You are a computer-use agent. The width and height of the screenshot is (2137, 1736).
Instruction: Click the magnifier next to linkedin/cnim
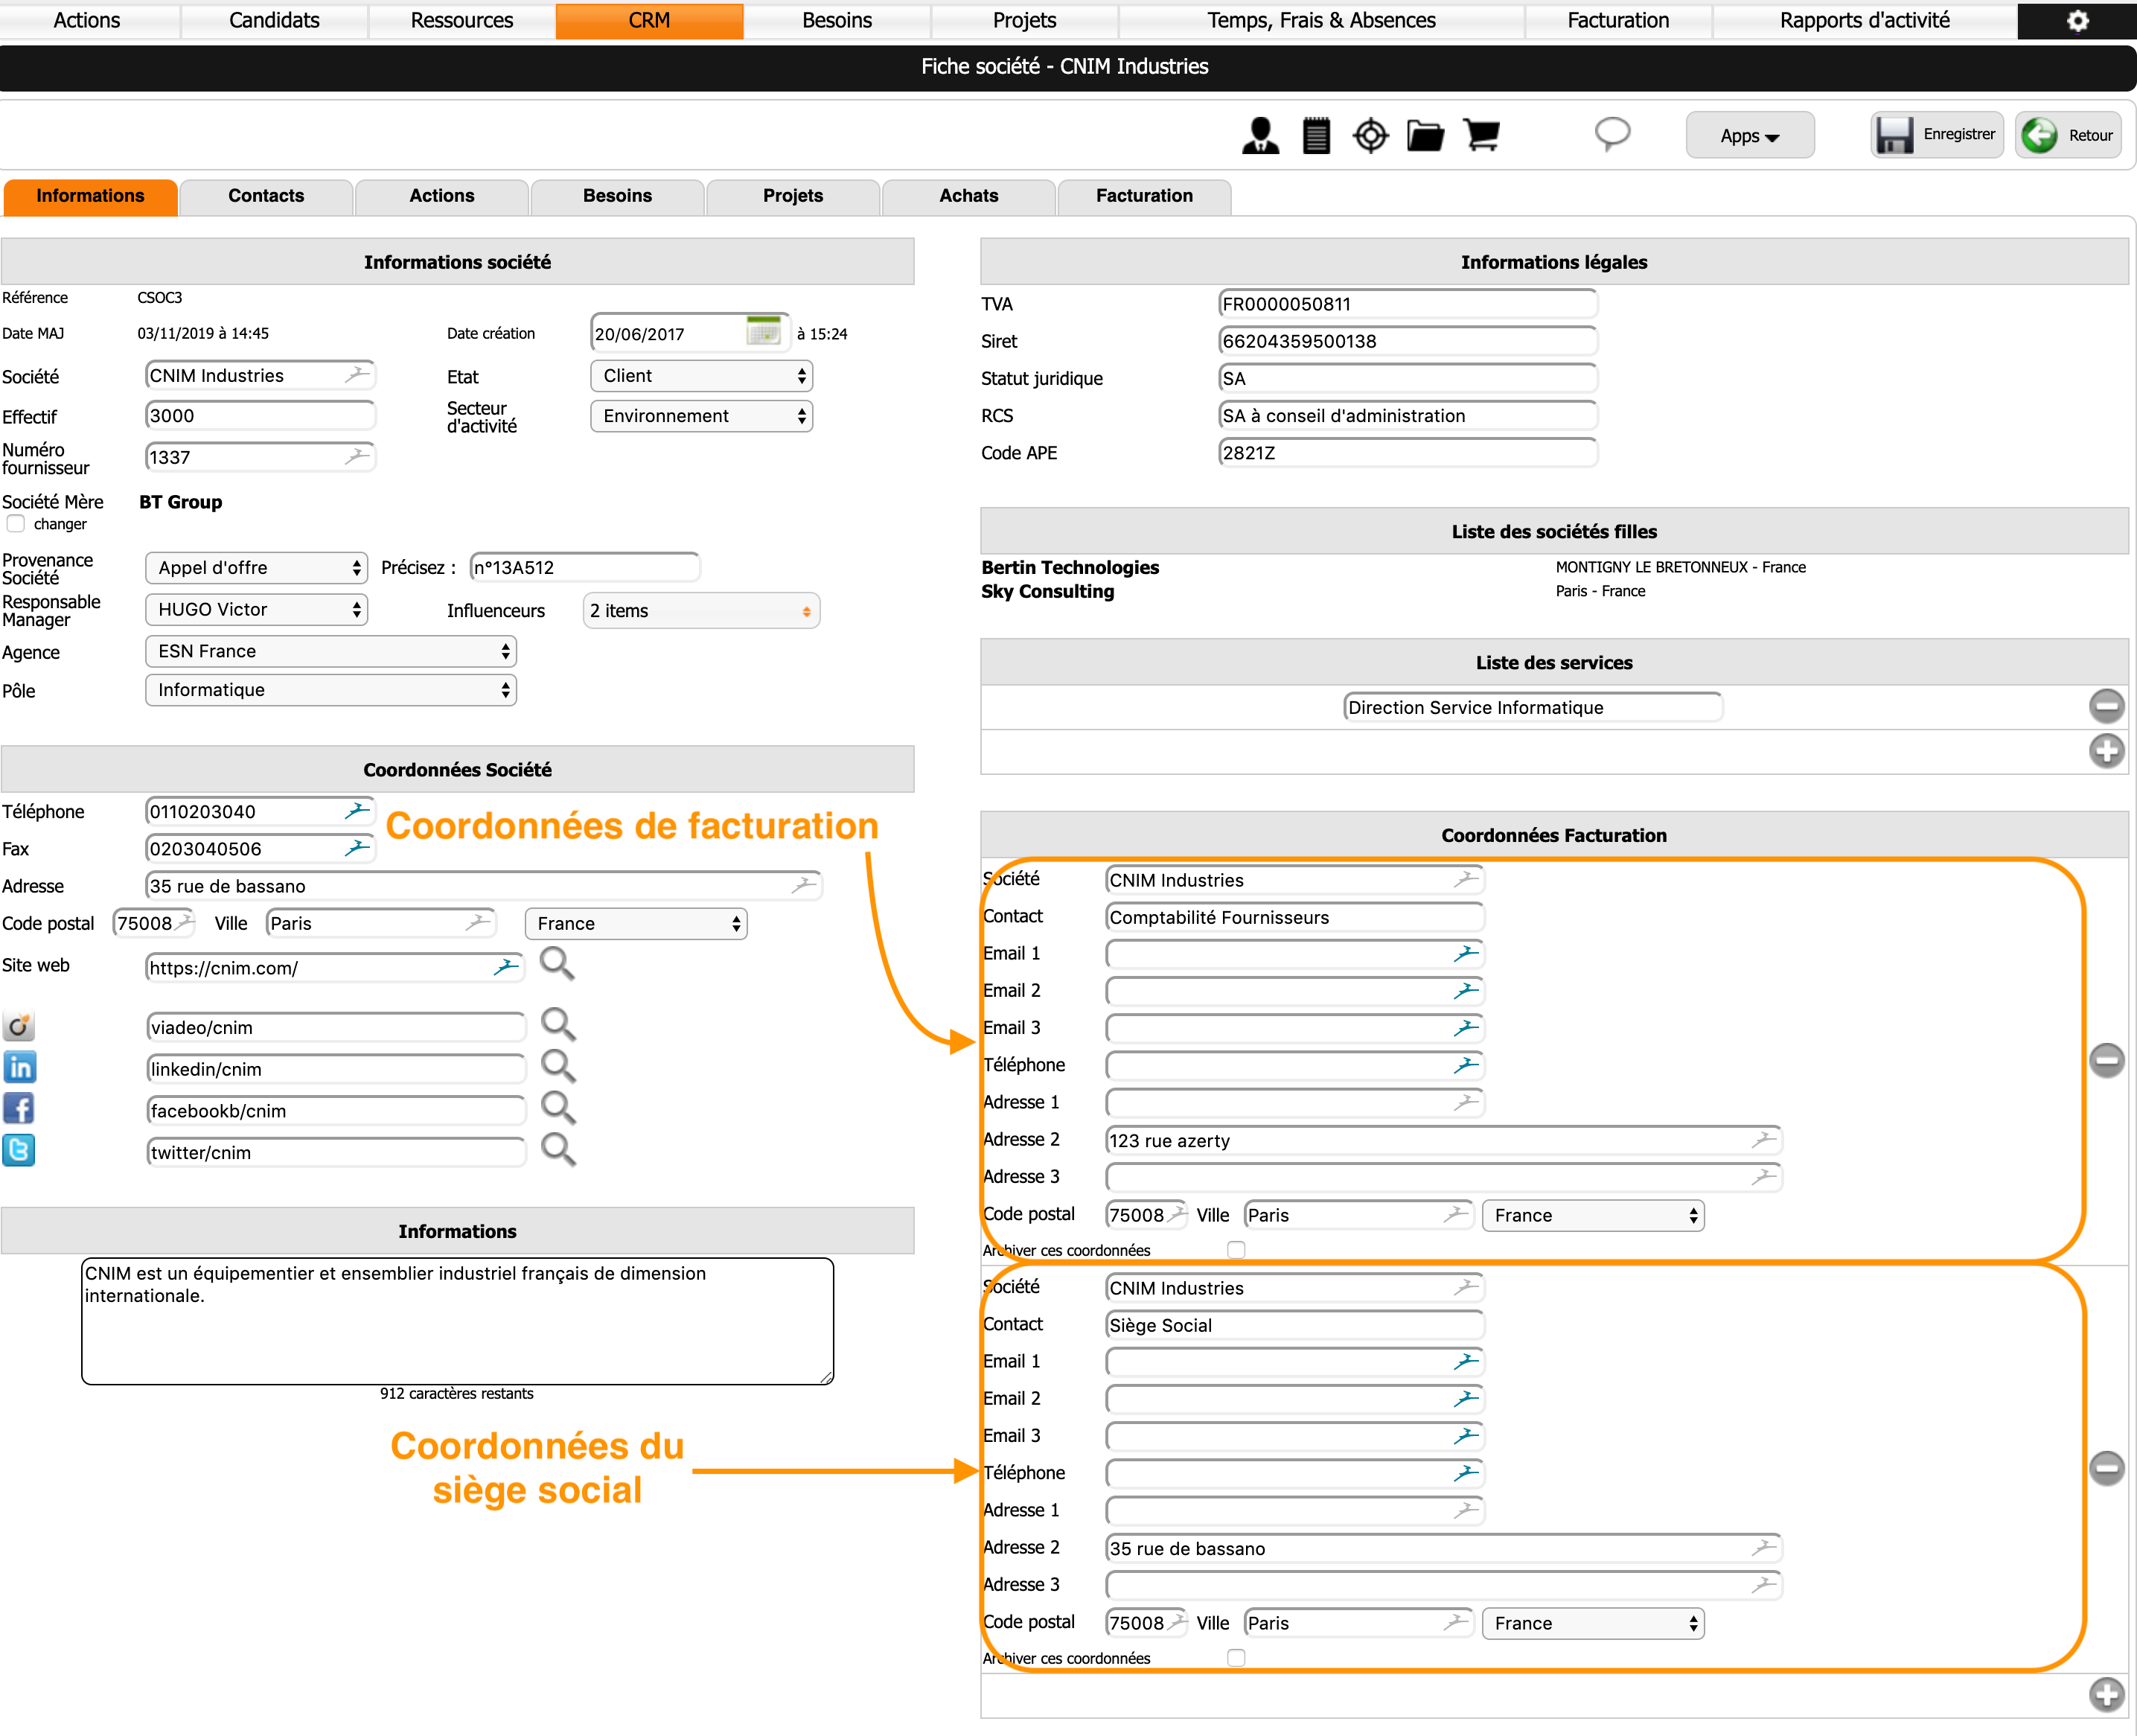click(558, 1067)
